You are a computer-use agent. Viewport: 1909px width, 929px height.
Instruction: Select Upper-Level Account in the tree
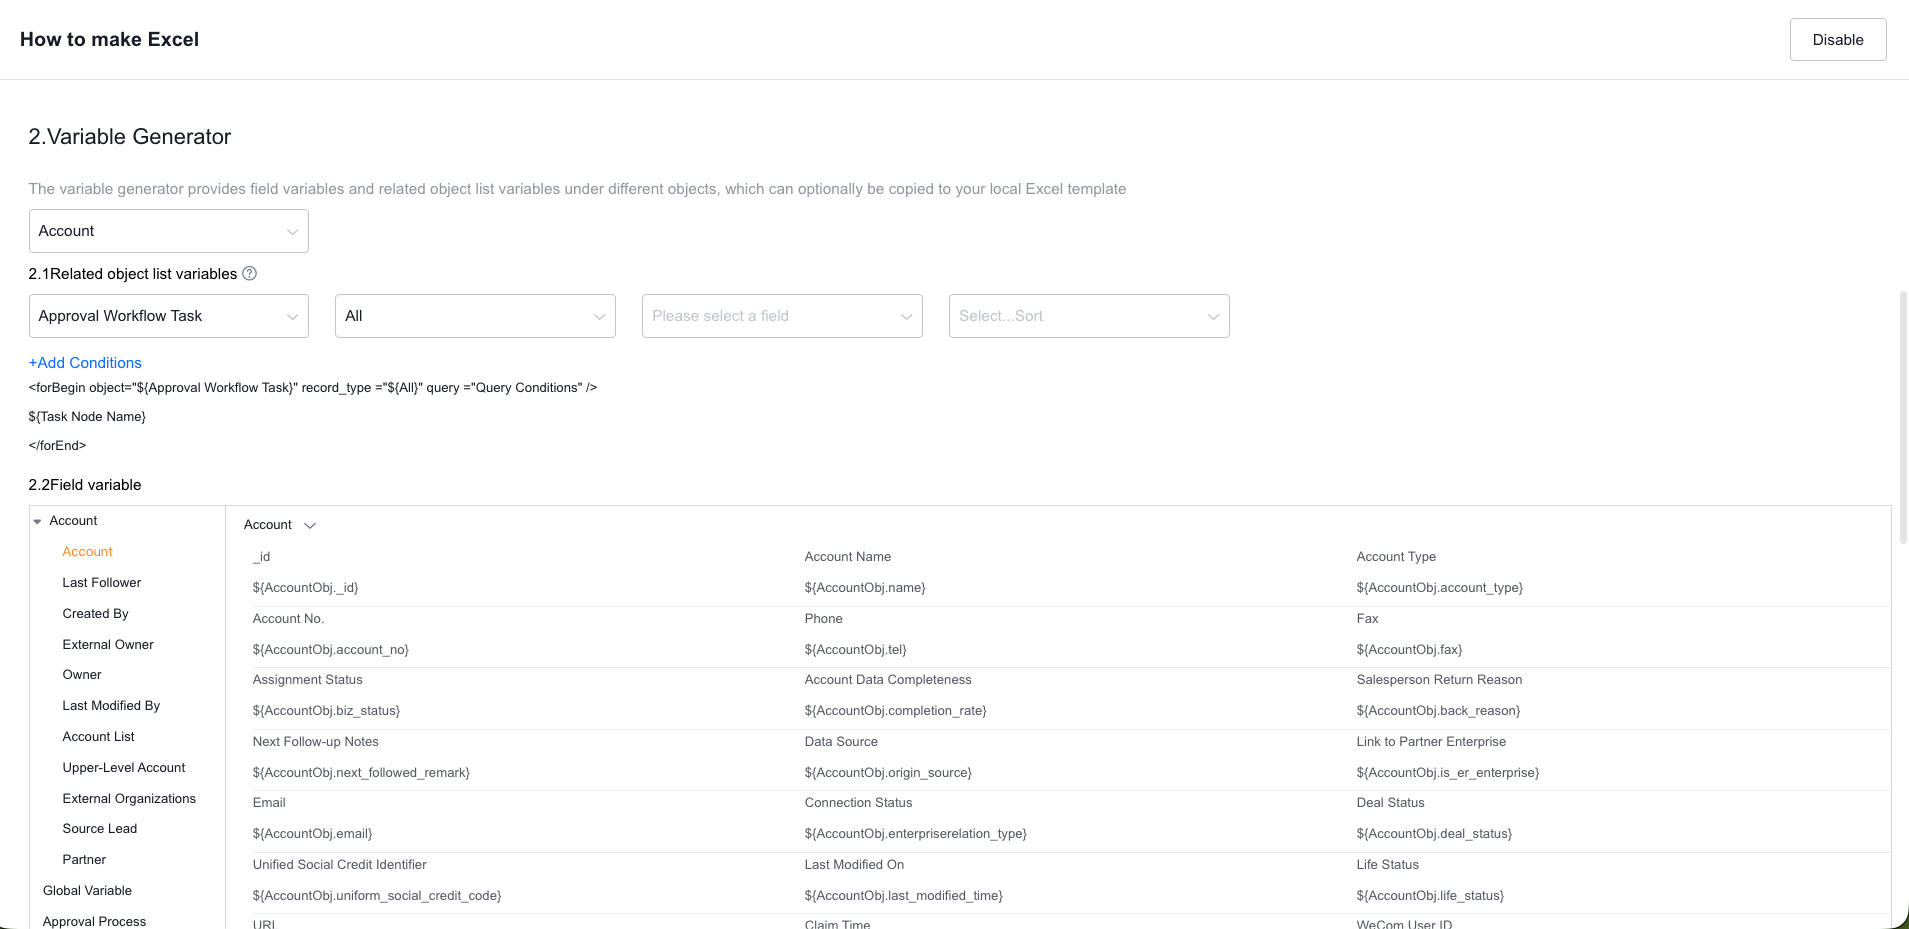tap(124, 768)
